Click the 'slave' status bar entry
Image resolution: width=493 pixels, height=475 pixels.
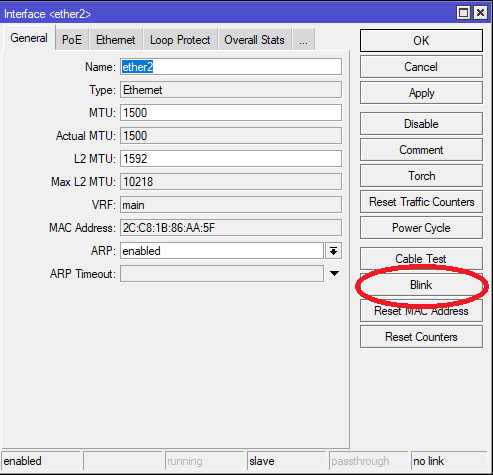pyautogui.click(x=287, y=461)
